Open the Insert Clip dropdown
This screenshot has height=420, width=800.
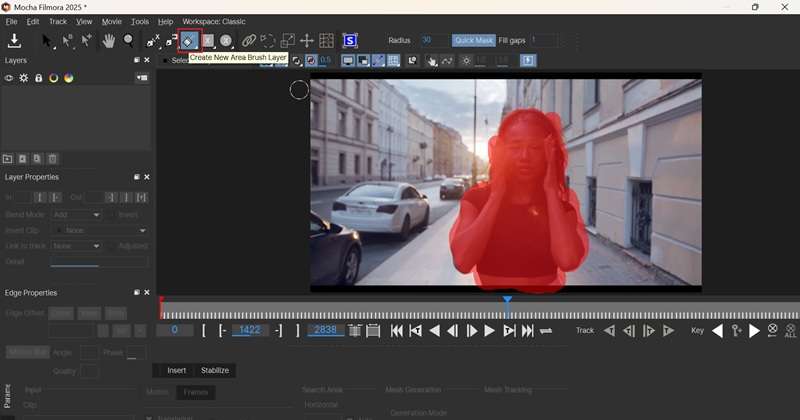[100, 231]
